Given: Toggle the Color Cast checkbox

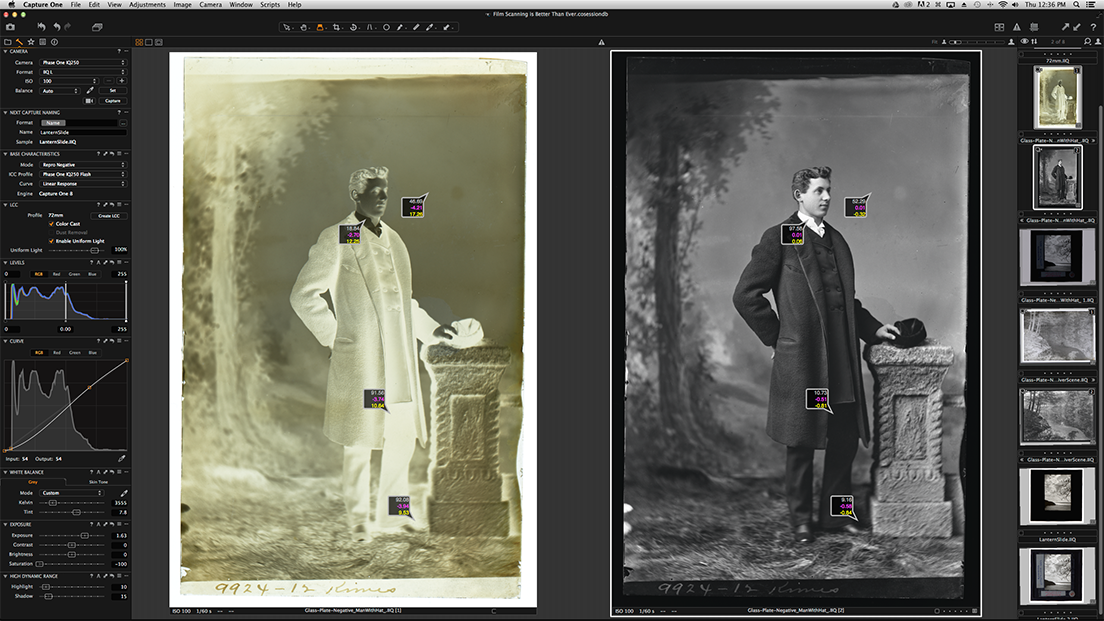Looking at the screenshot, I should 51,224.
